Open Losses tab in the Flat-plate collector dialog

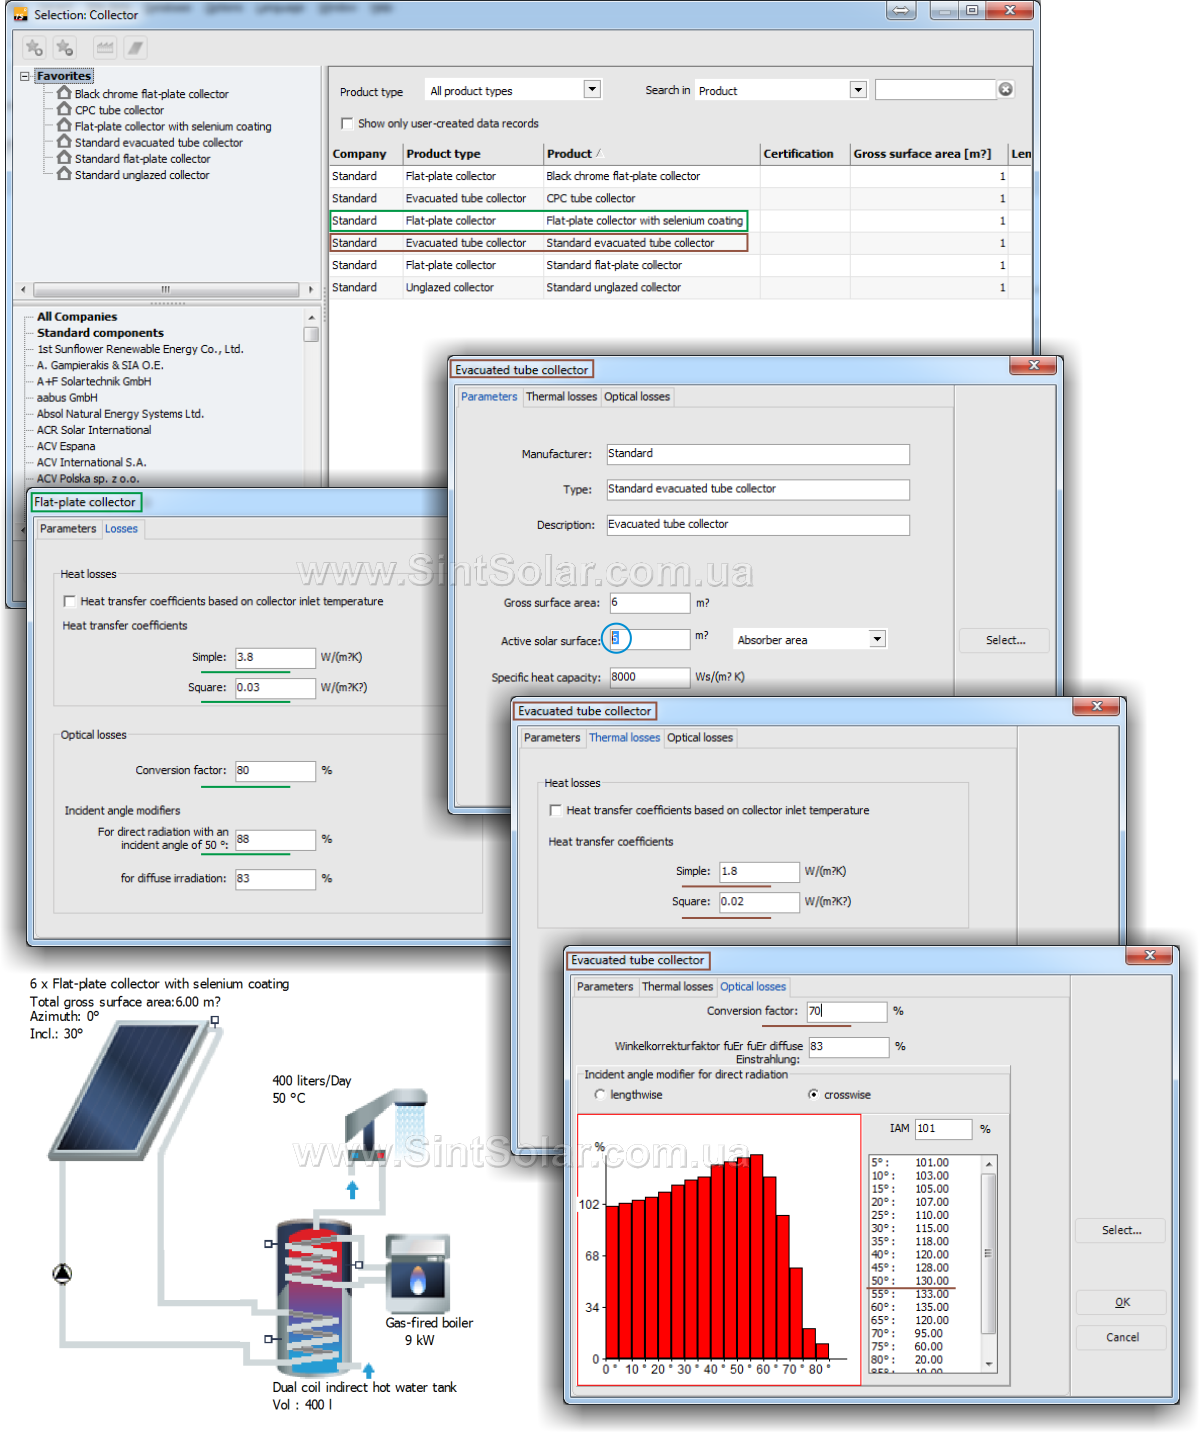[x=122, y=529]
